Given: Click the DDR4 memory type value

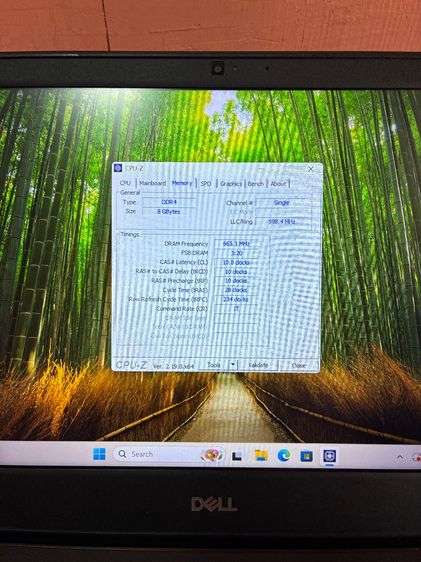Looking at the screenshot, I should click(169, 202).
